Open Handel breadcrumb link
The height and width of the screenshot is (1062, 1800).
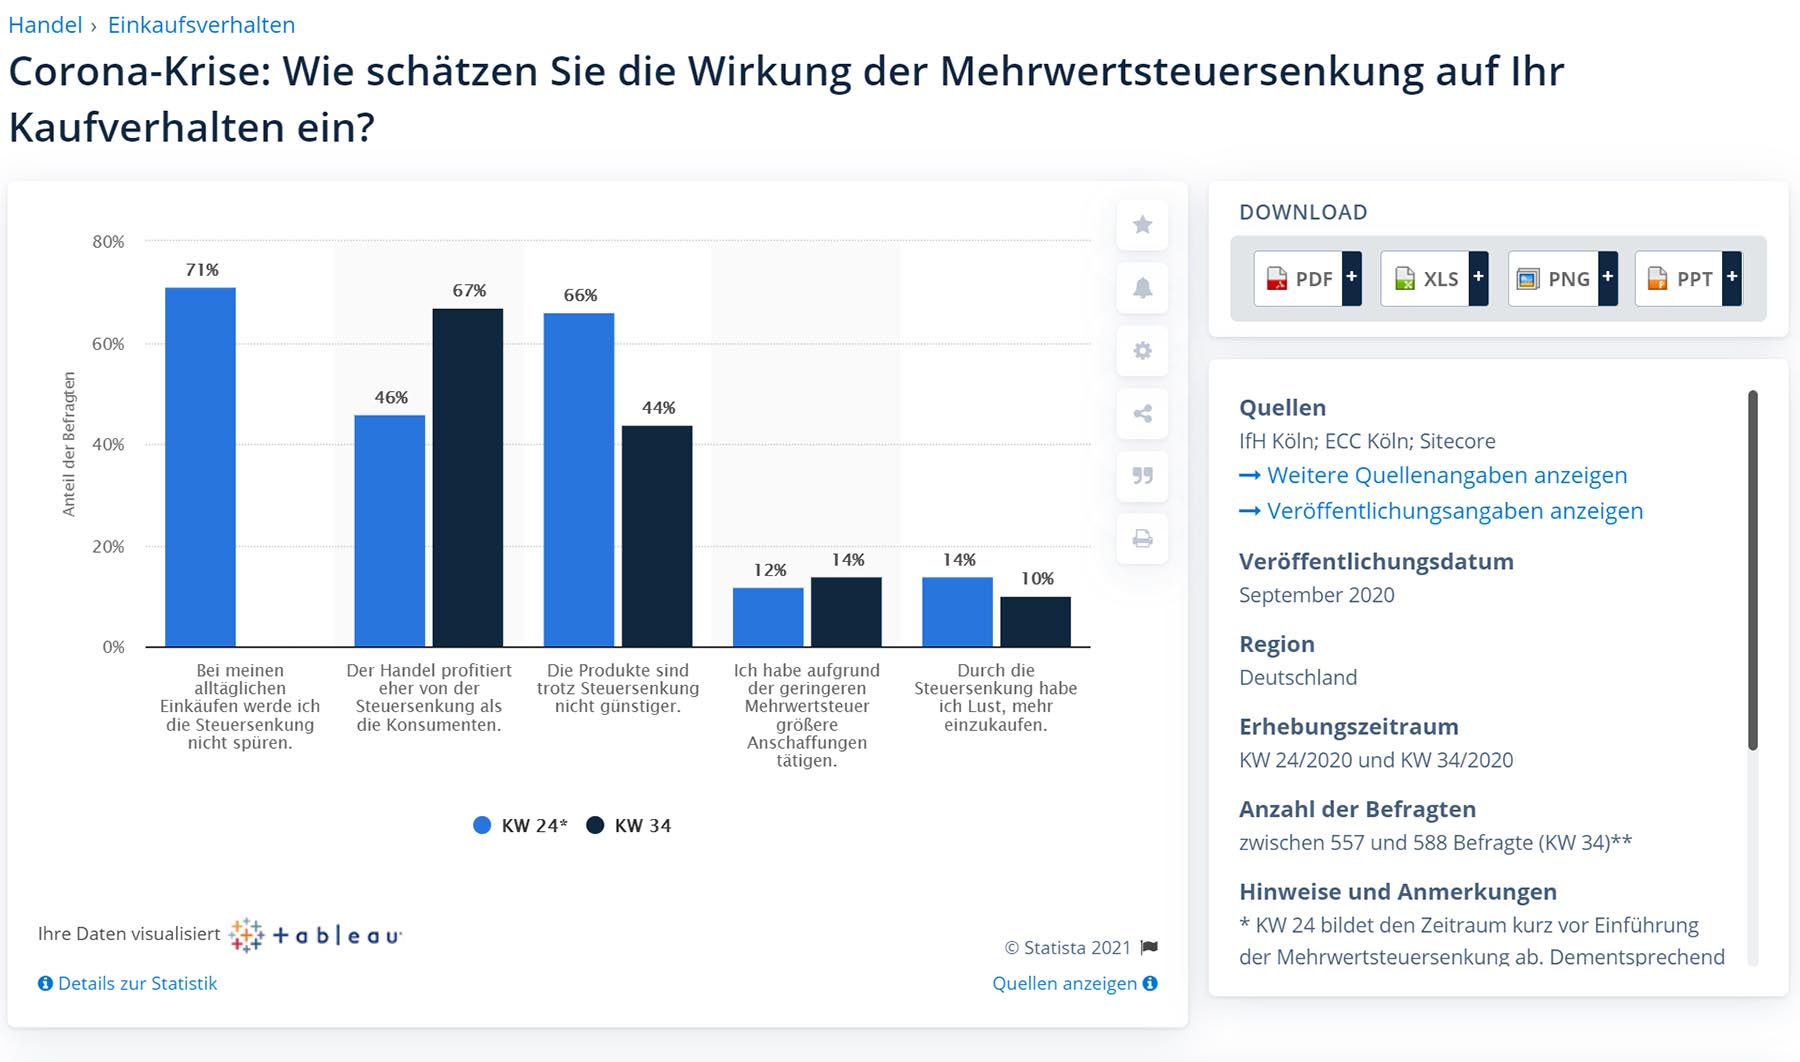45,25
